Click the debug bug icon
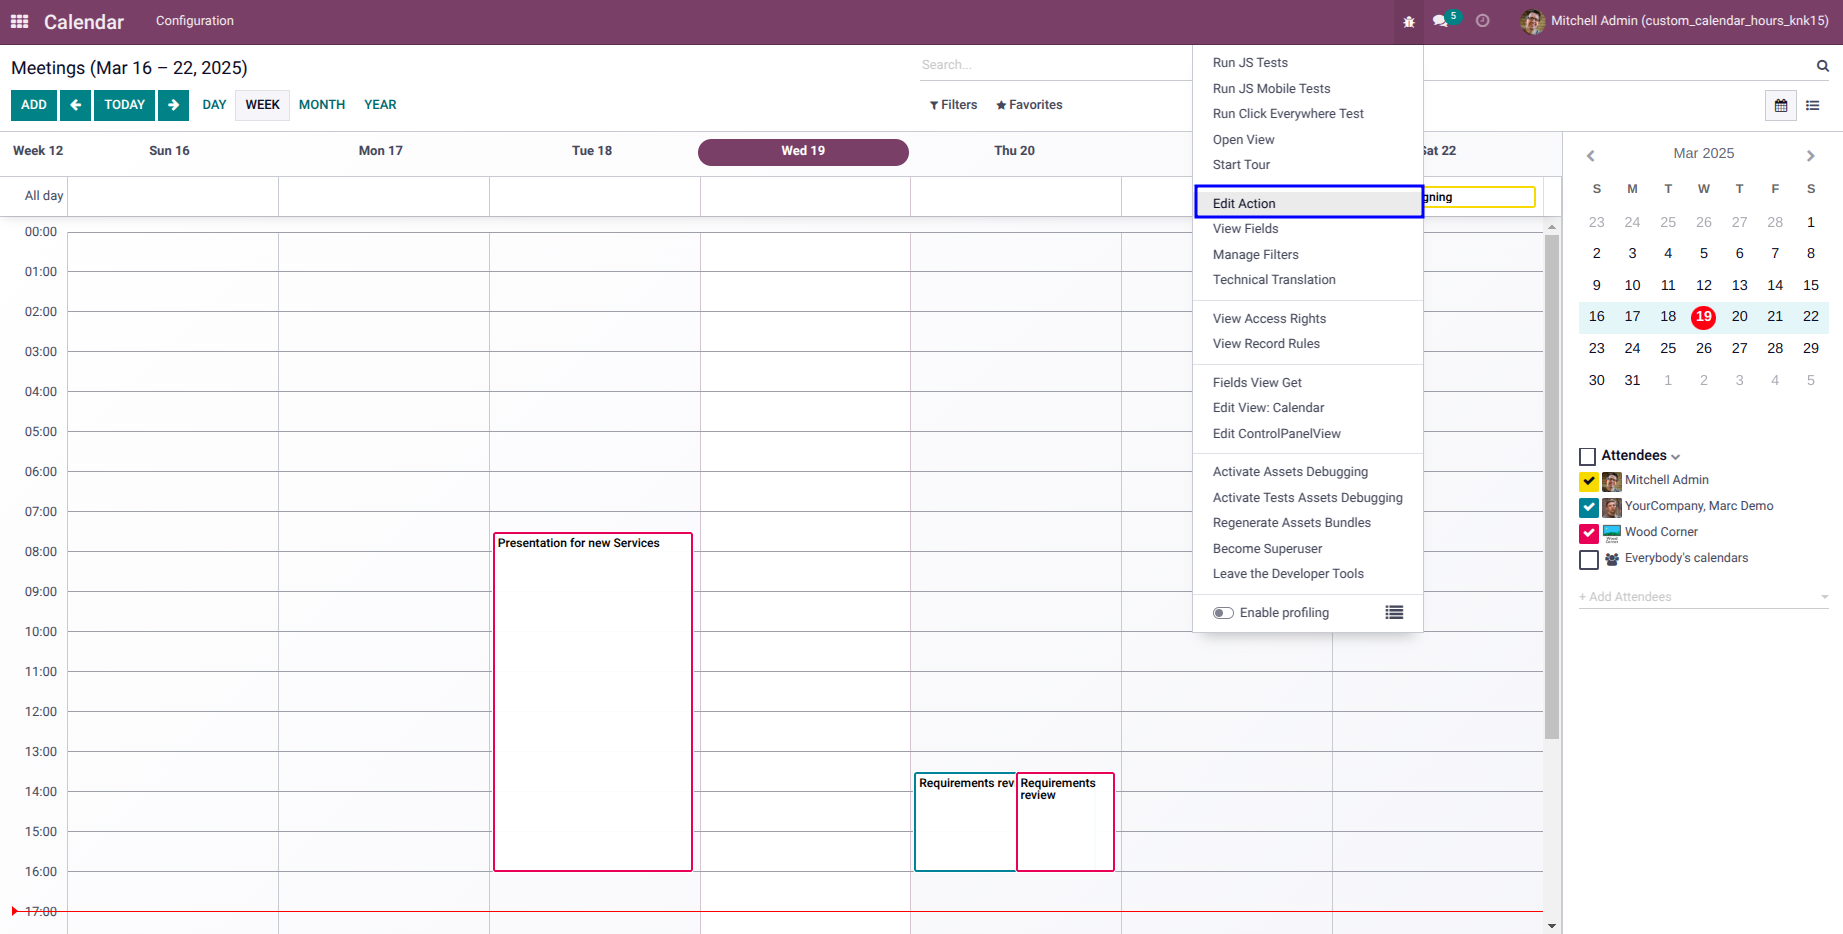1843x934 pixels. pyautogui.click(x=1409, y=21)
